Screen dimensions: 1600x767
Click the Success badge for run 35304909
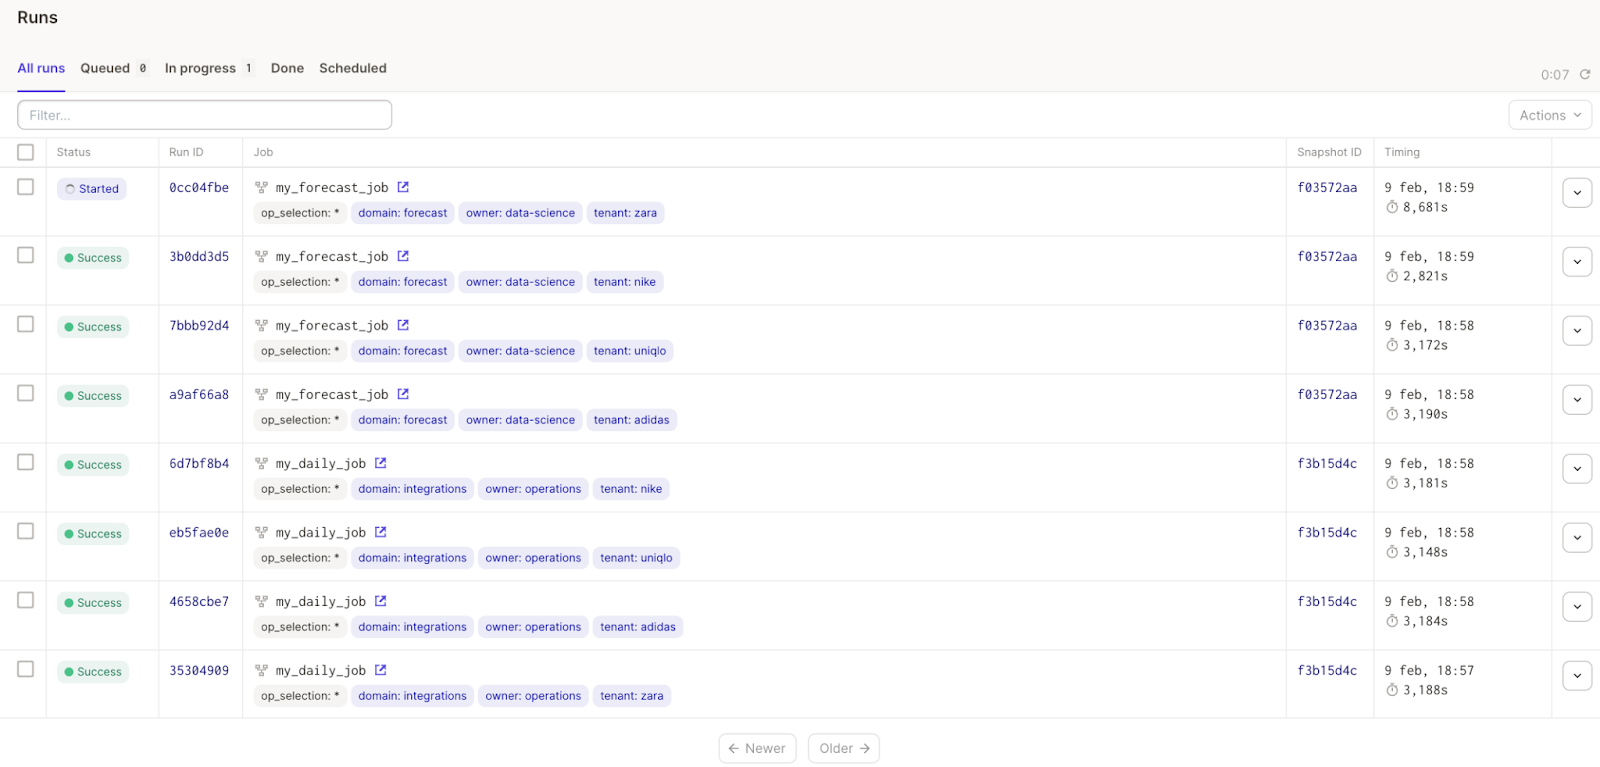pos(93,672)
